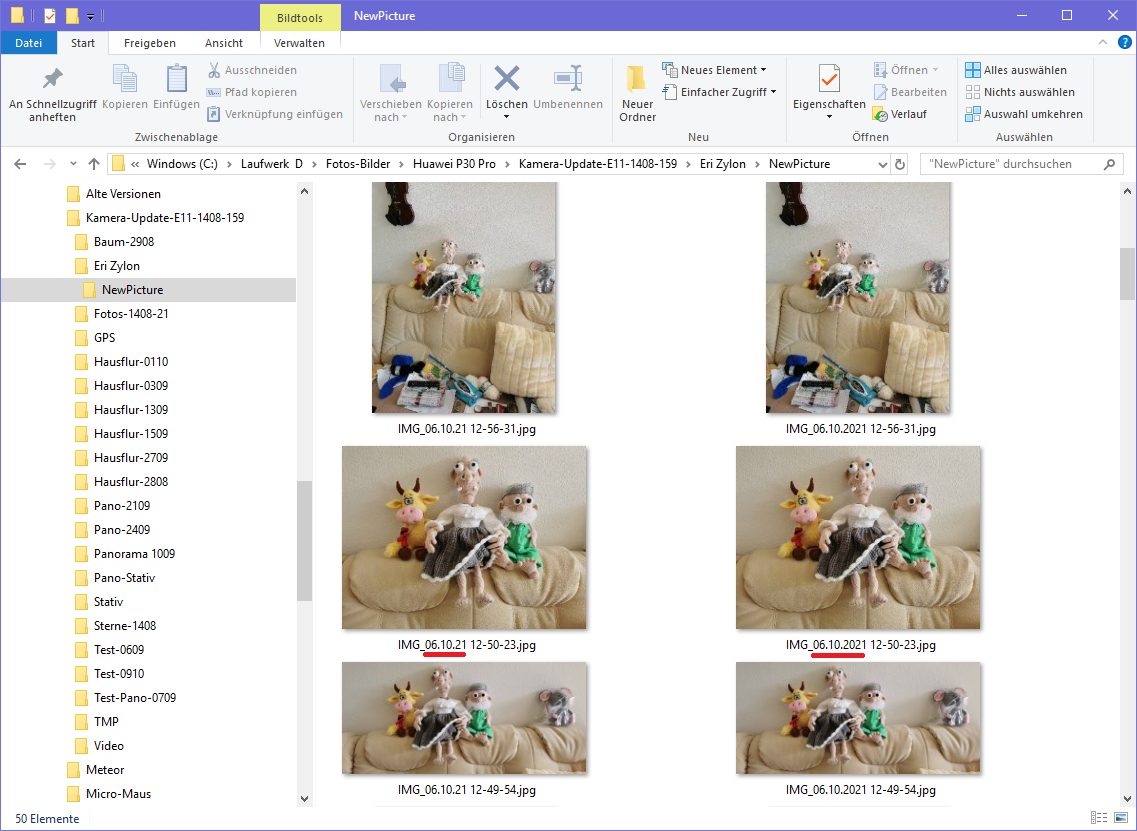1137x831 pixels.
Task: Refresh the address bar location
Action: click(x=900, y=165)
